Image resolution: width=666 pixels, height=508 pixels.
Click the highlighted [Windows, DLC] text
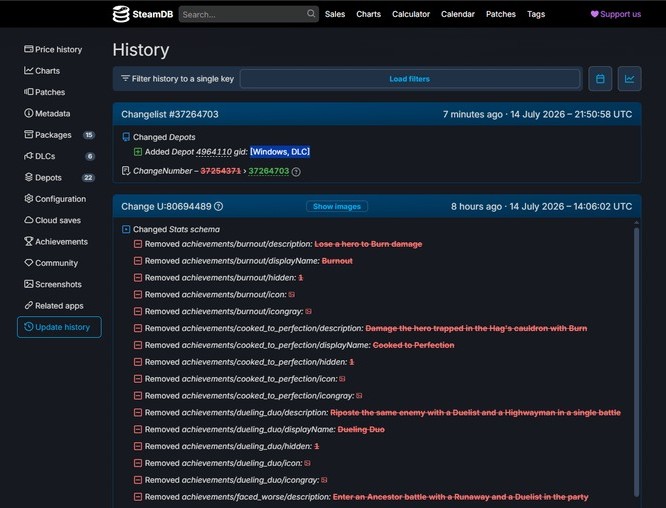click(280, 152)
